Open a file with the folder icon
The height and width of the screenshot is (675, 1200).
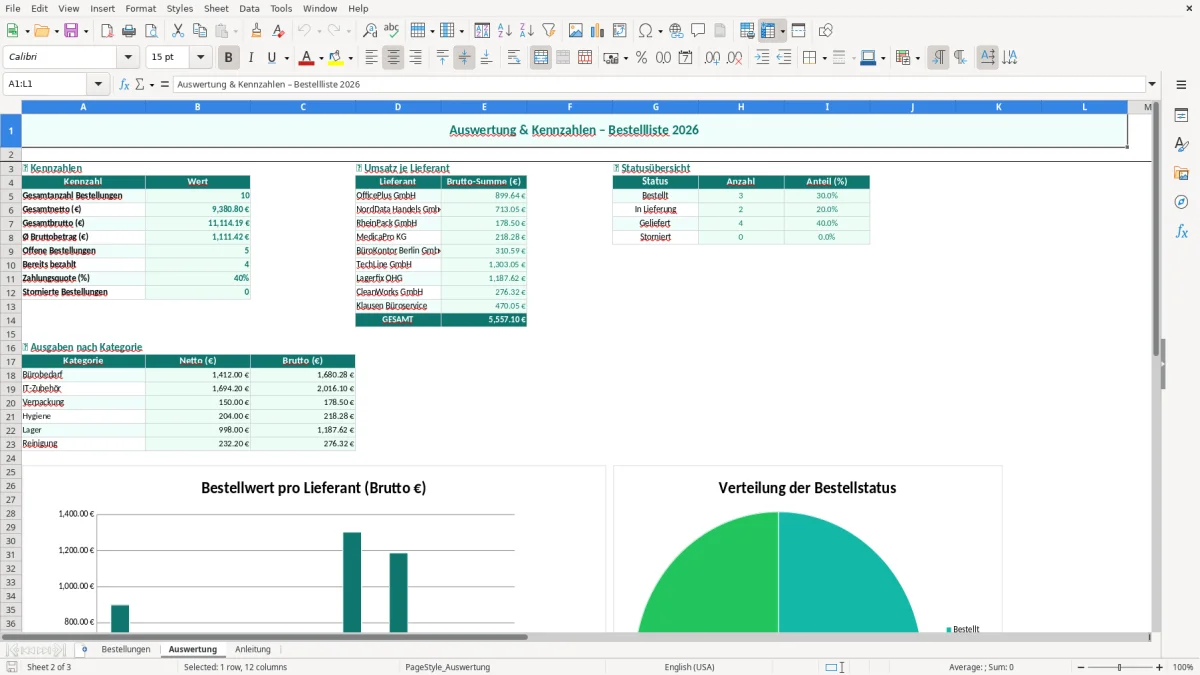click(41, 31)
